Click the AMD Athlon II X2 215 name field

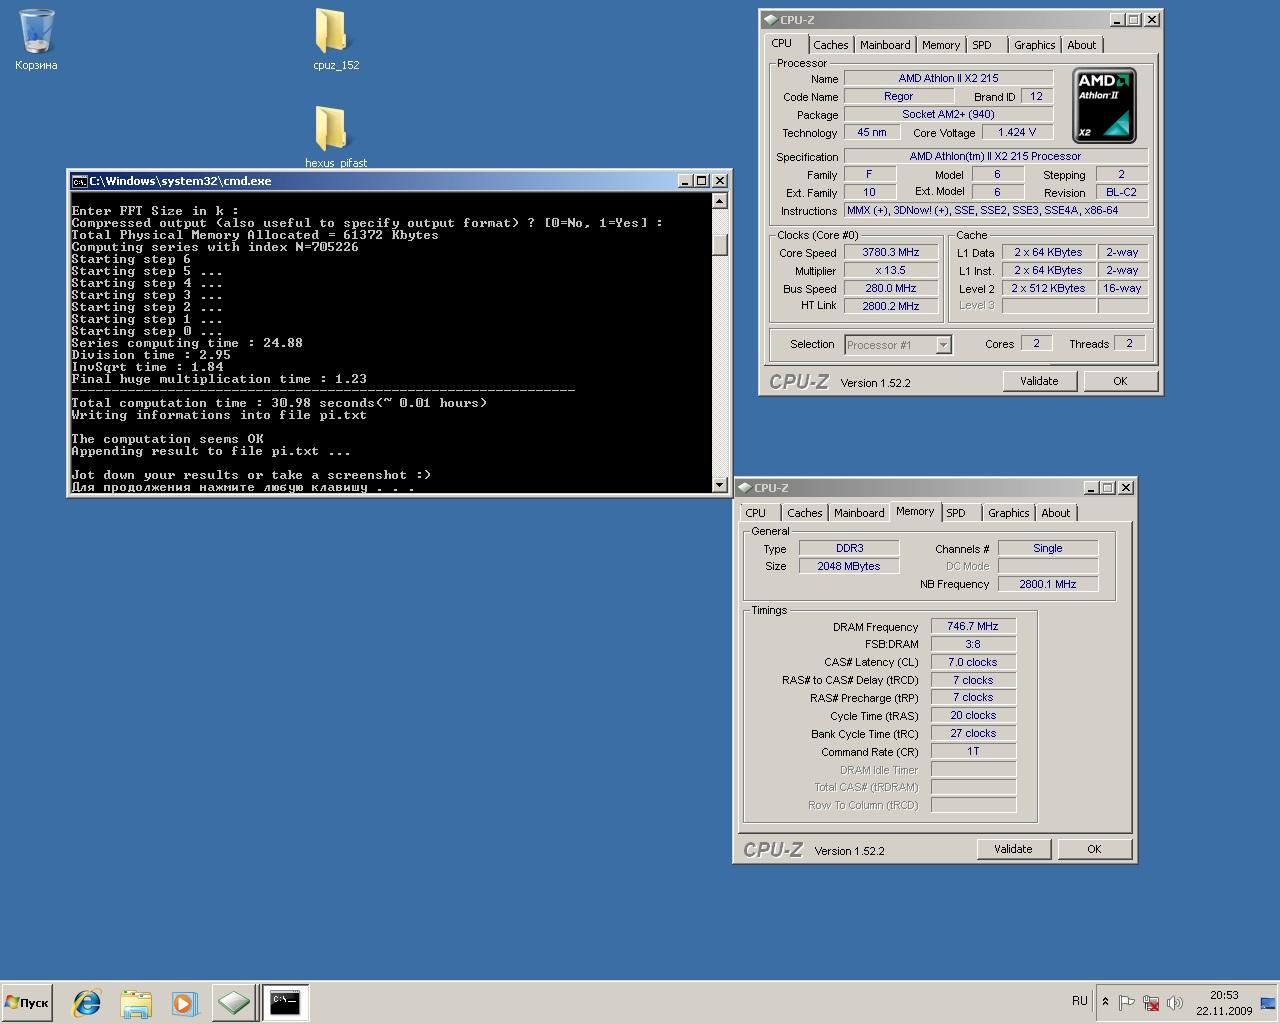[948, 78]
